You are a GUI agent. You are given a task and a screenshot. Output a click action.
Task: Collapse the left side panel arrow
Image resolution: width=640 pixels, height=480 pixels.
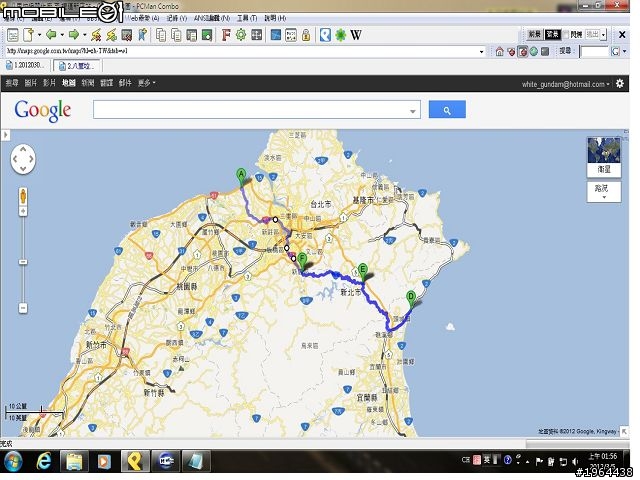(x=5, y=136)
